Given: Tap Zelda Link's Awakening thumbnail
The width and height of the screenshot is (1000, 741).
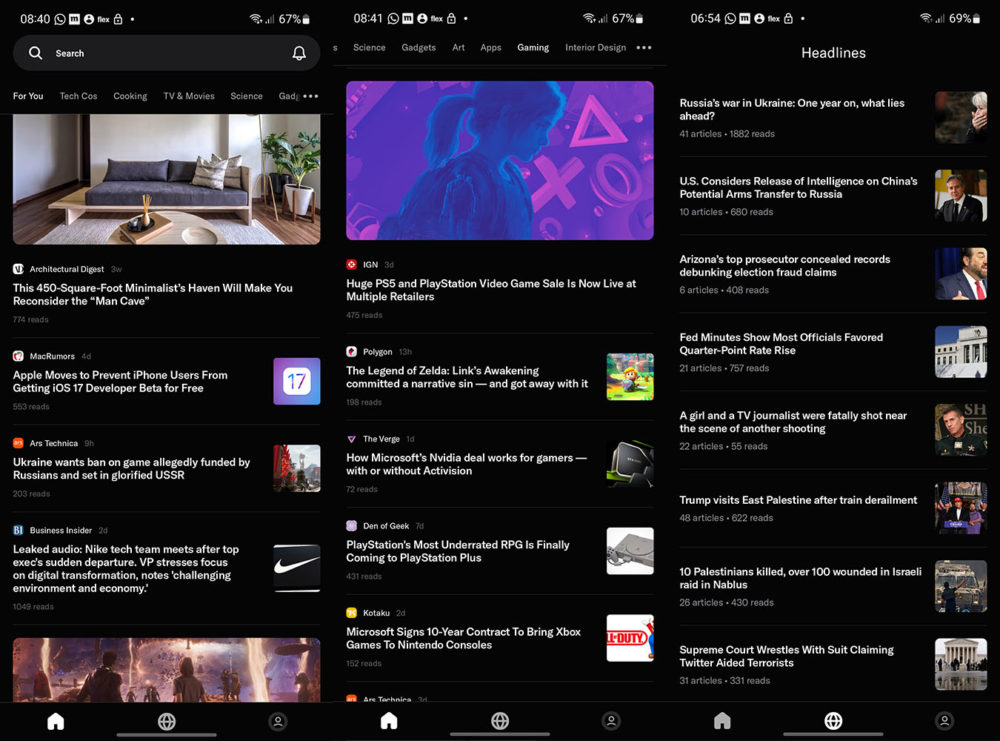Looking at the screenshot, I should pyautogui.click(x=630, y=377).
